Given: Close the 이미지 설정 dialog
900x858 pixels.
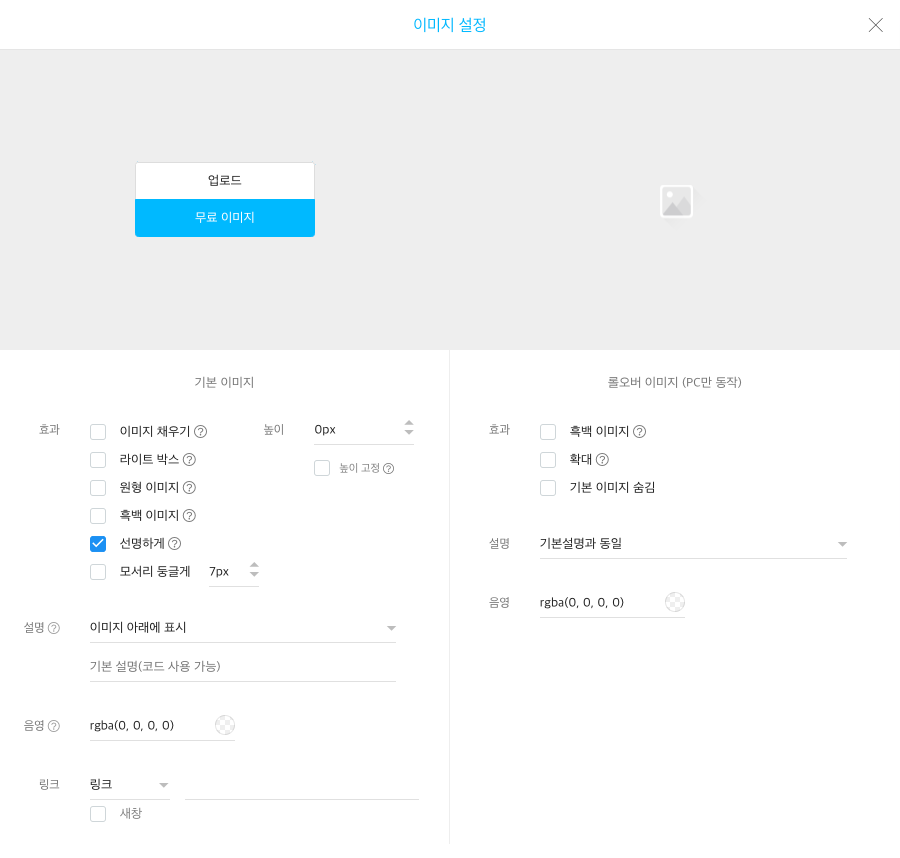Looking at the screenshot, I should pyautogui.click(x=875, y=25).
